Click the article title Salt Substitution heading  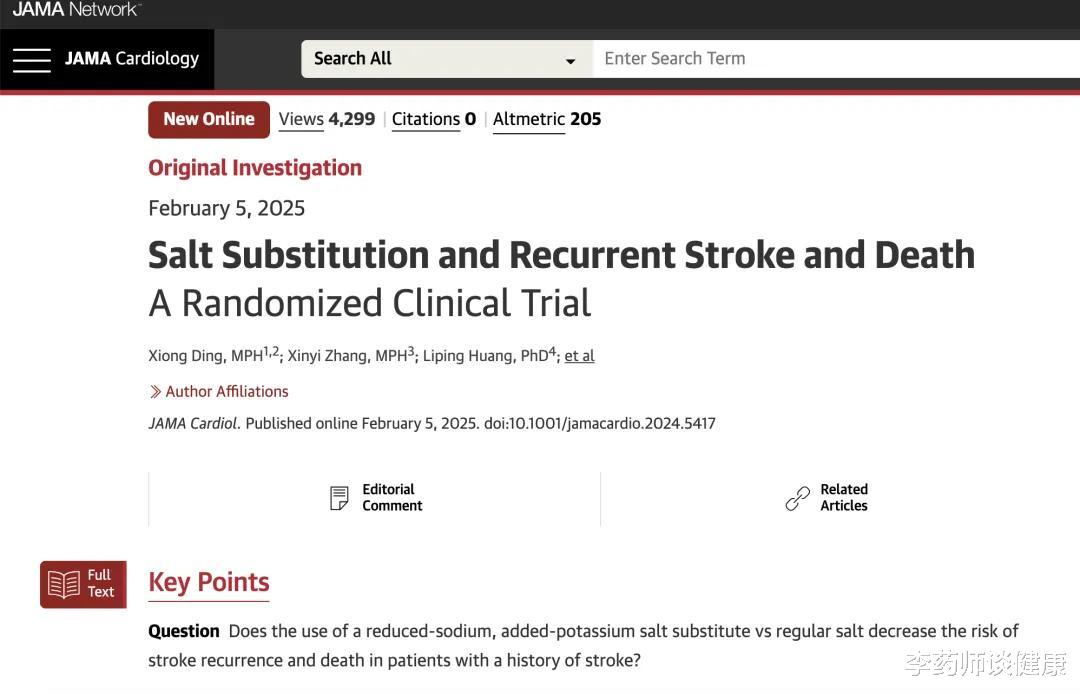[561, 255]
